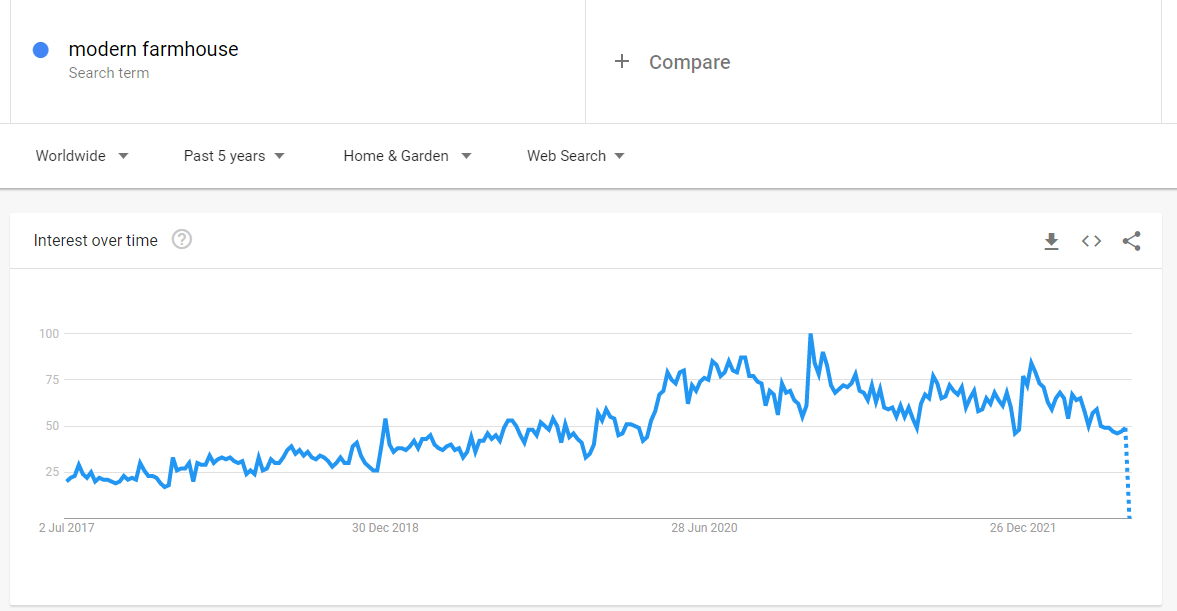The width and height of the screenshot is (1177, 611).
Task: Click the Interest over time heading
Action: [x=95, y=240]
